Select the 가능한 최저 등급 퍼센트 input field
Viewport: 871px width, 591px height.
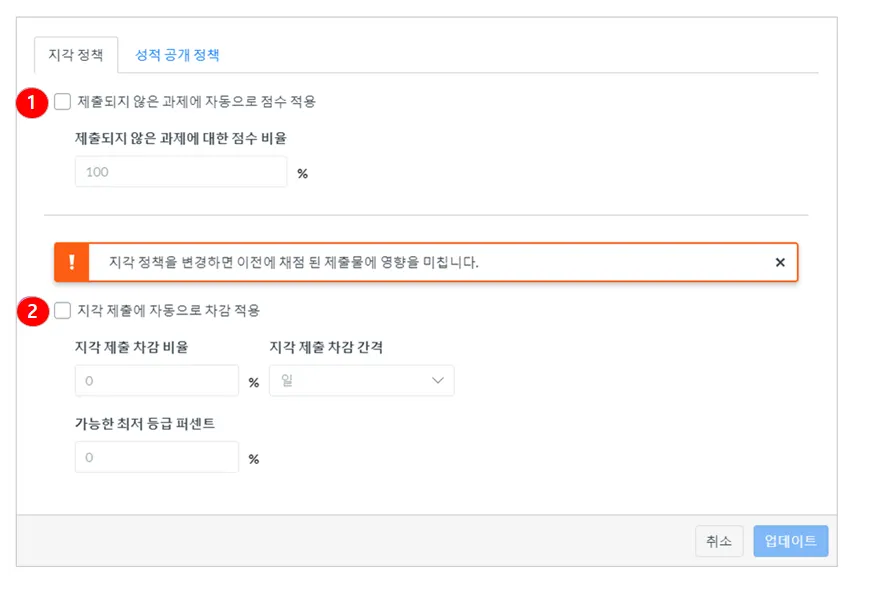tap(157, 458)
